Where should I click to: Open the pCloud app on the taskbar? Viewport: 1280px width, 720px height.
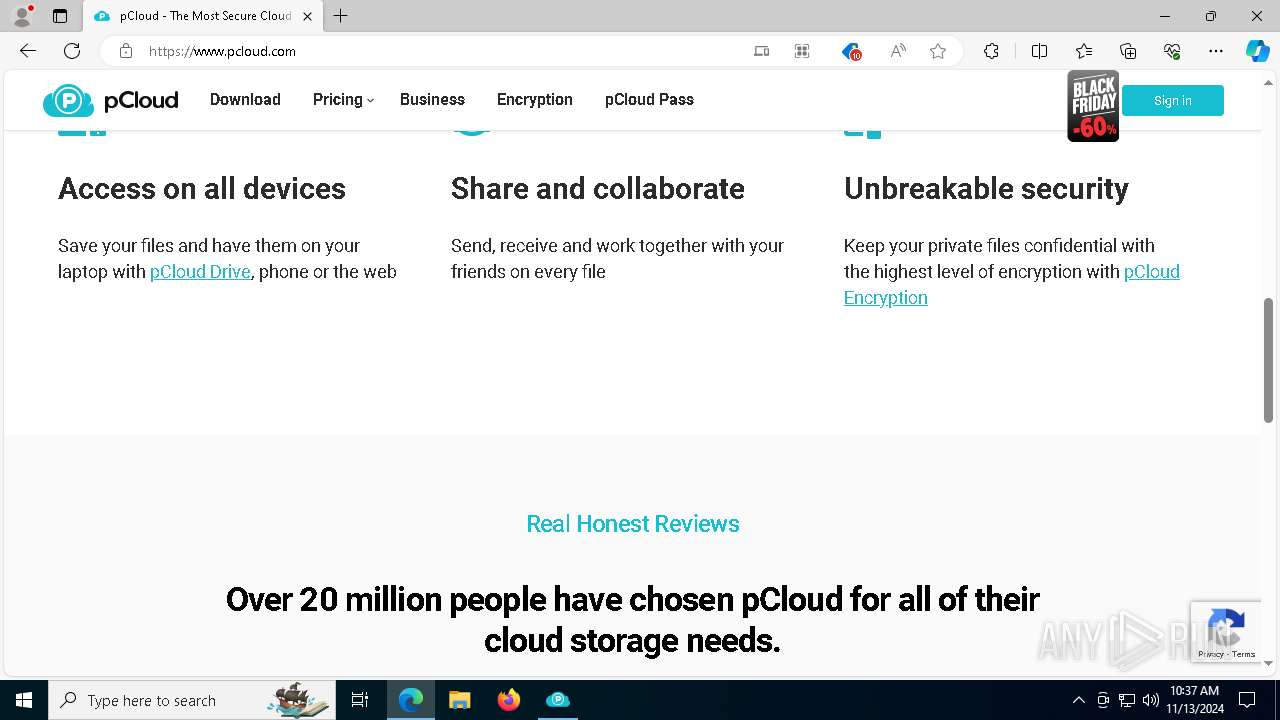coord(558,700)
